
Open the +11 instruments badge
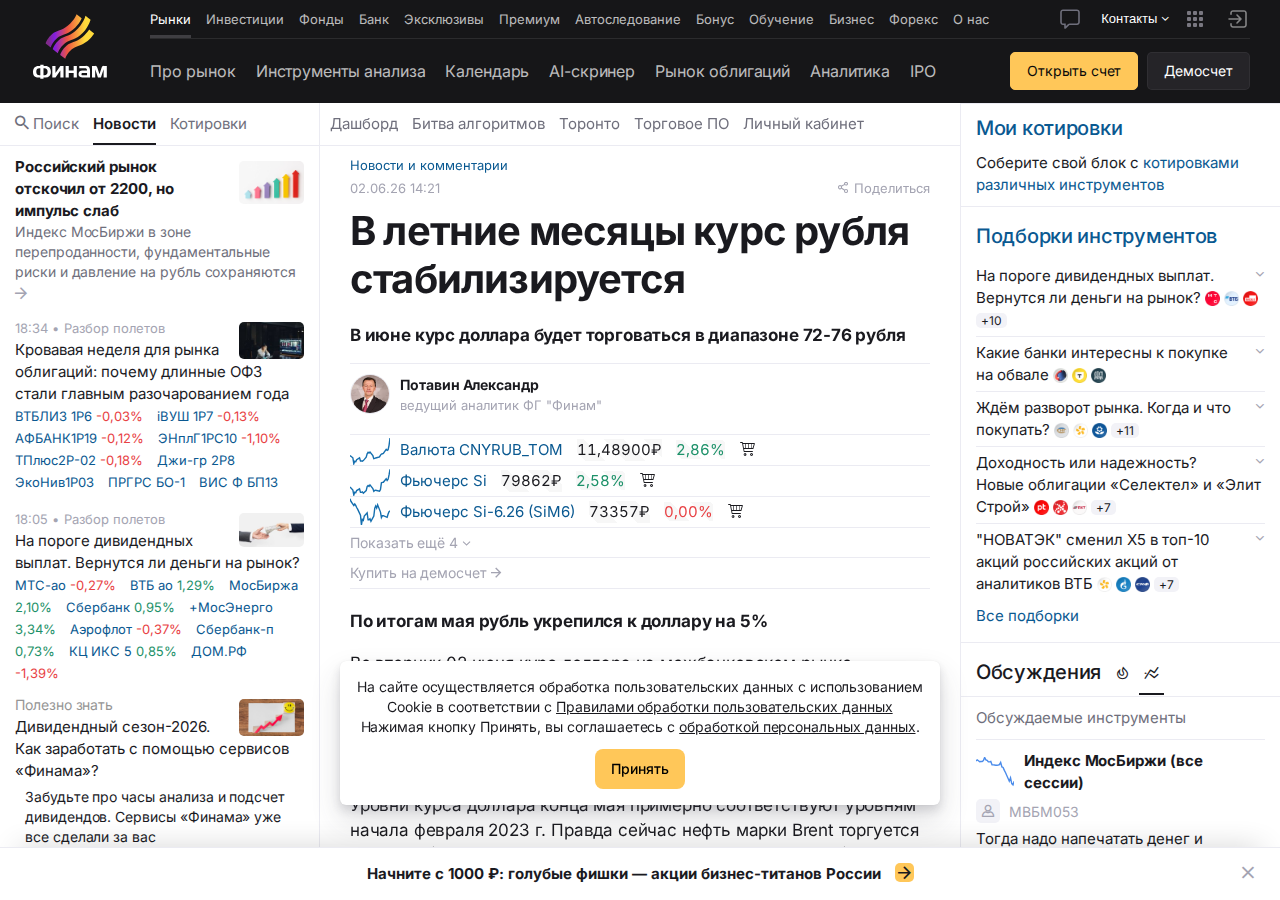(1125, 430)
